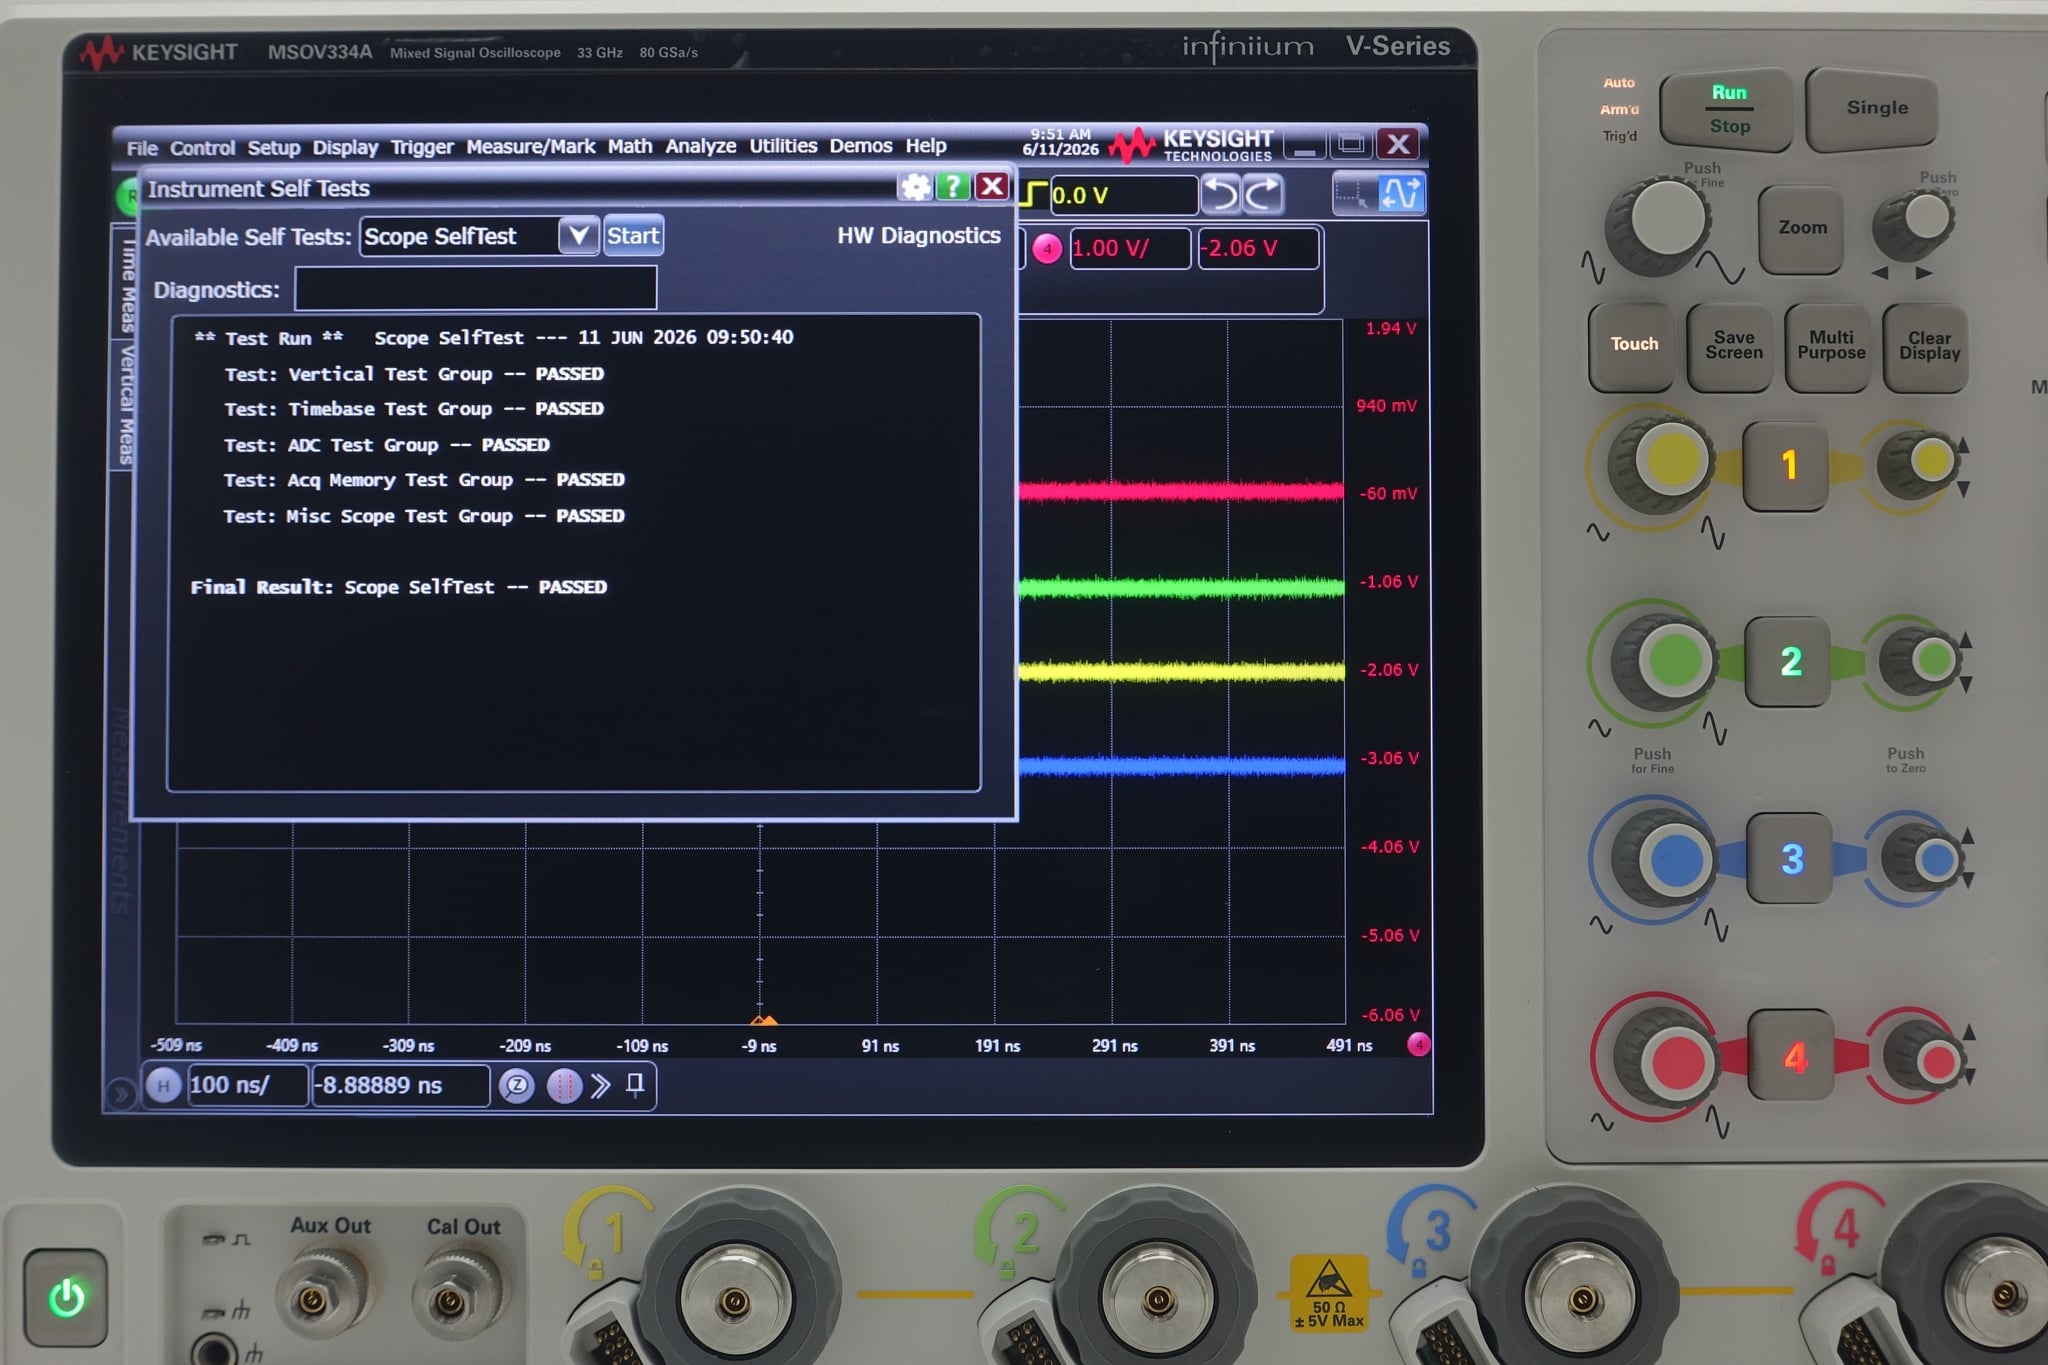Toggle channel 3 blue button
Viewport: 2048px width, 1365px height.
tap(1791, 858)
